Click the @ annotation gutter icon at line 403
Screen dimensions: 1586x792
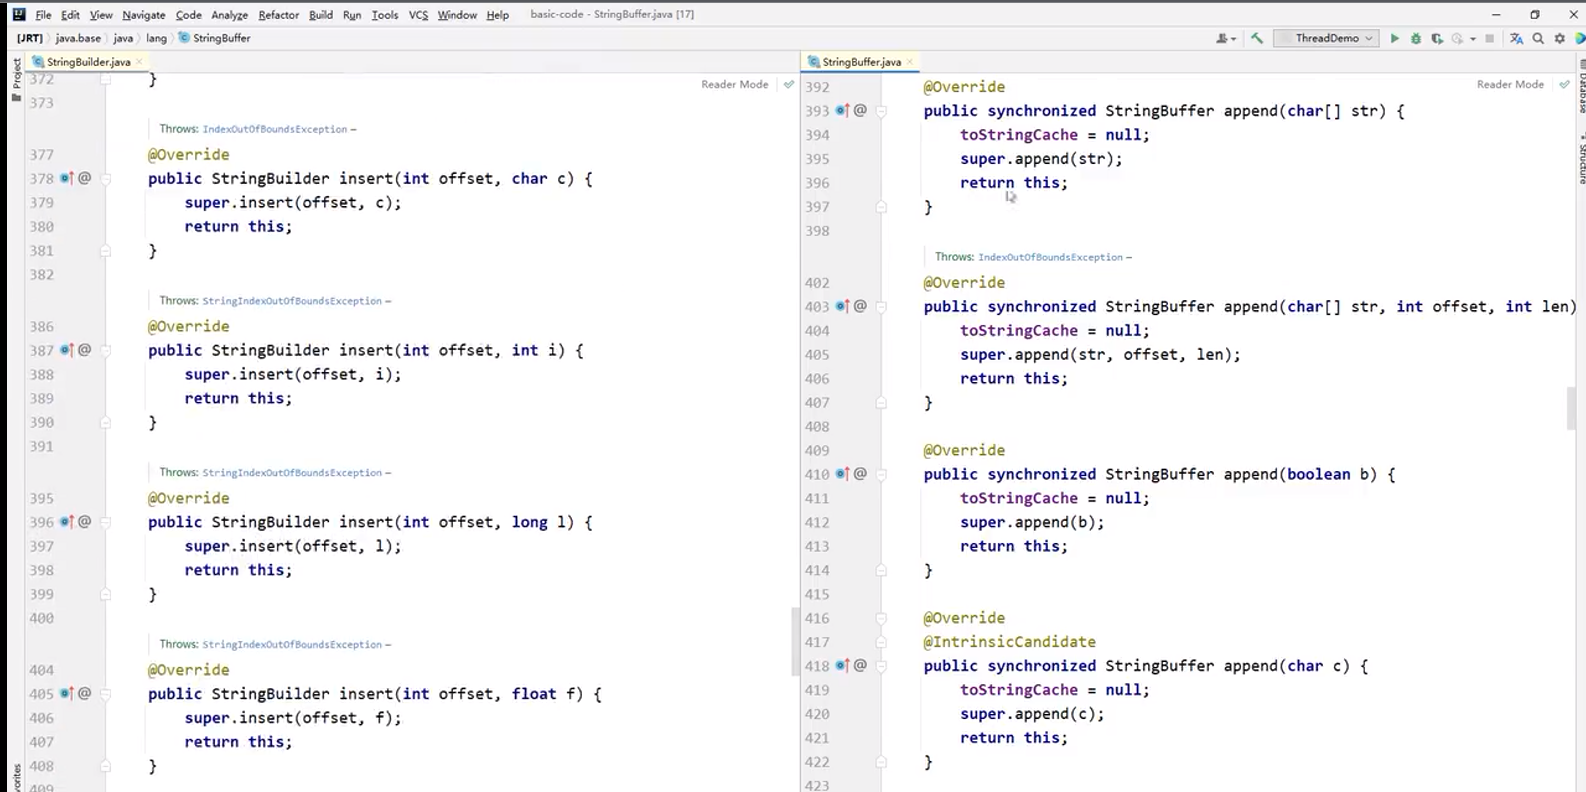click(860, 306)
